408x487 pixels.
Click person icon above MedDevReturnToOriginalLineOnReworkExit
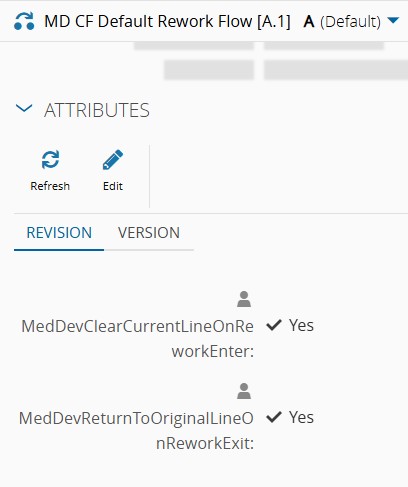point(244,391)
